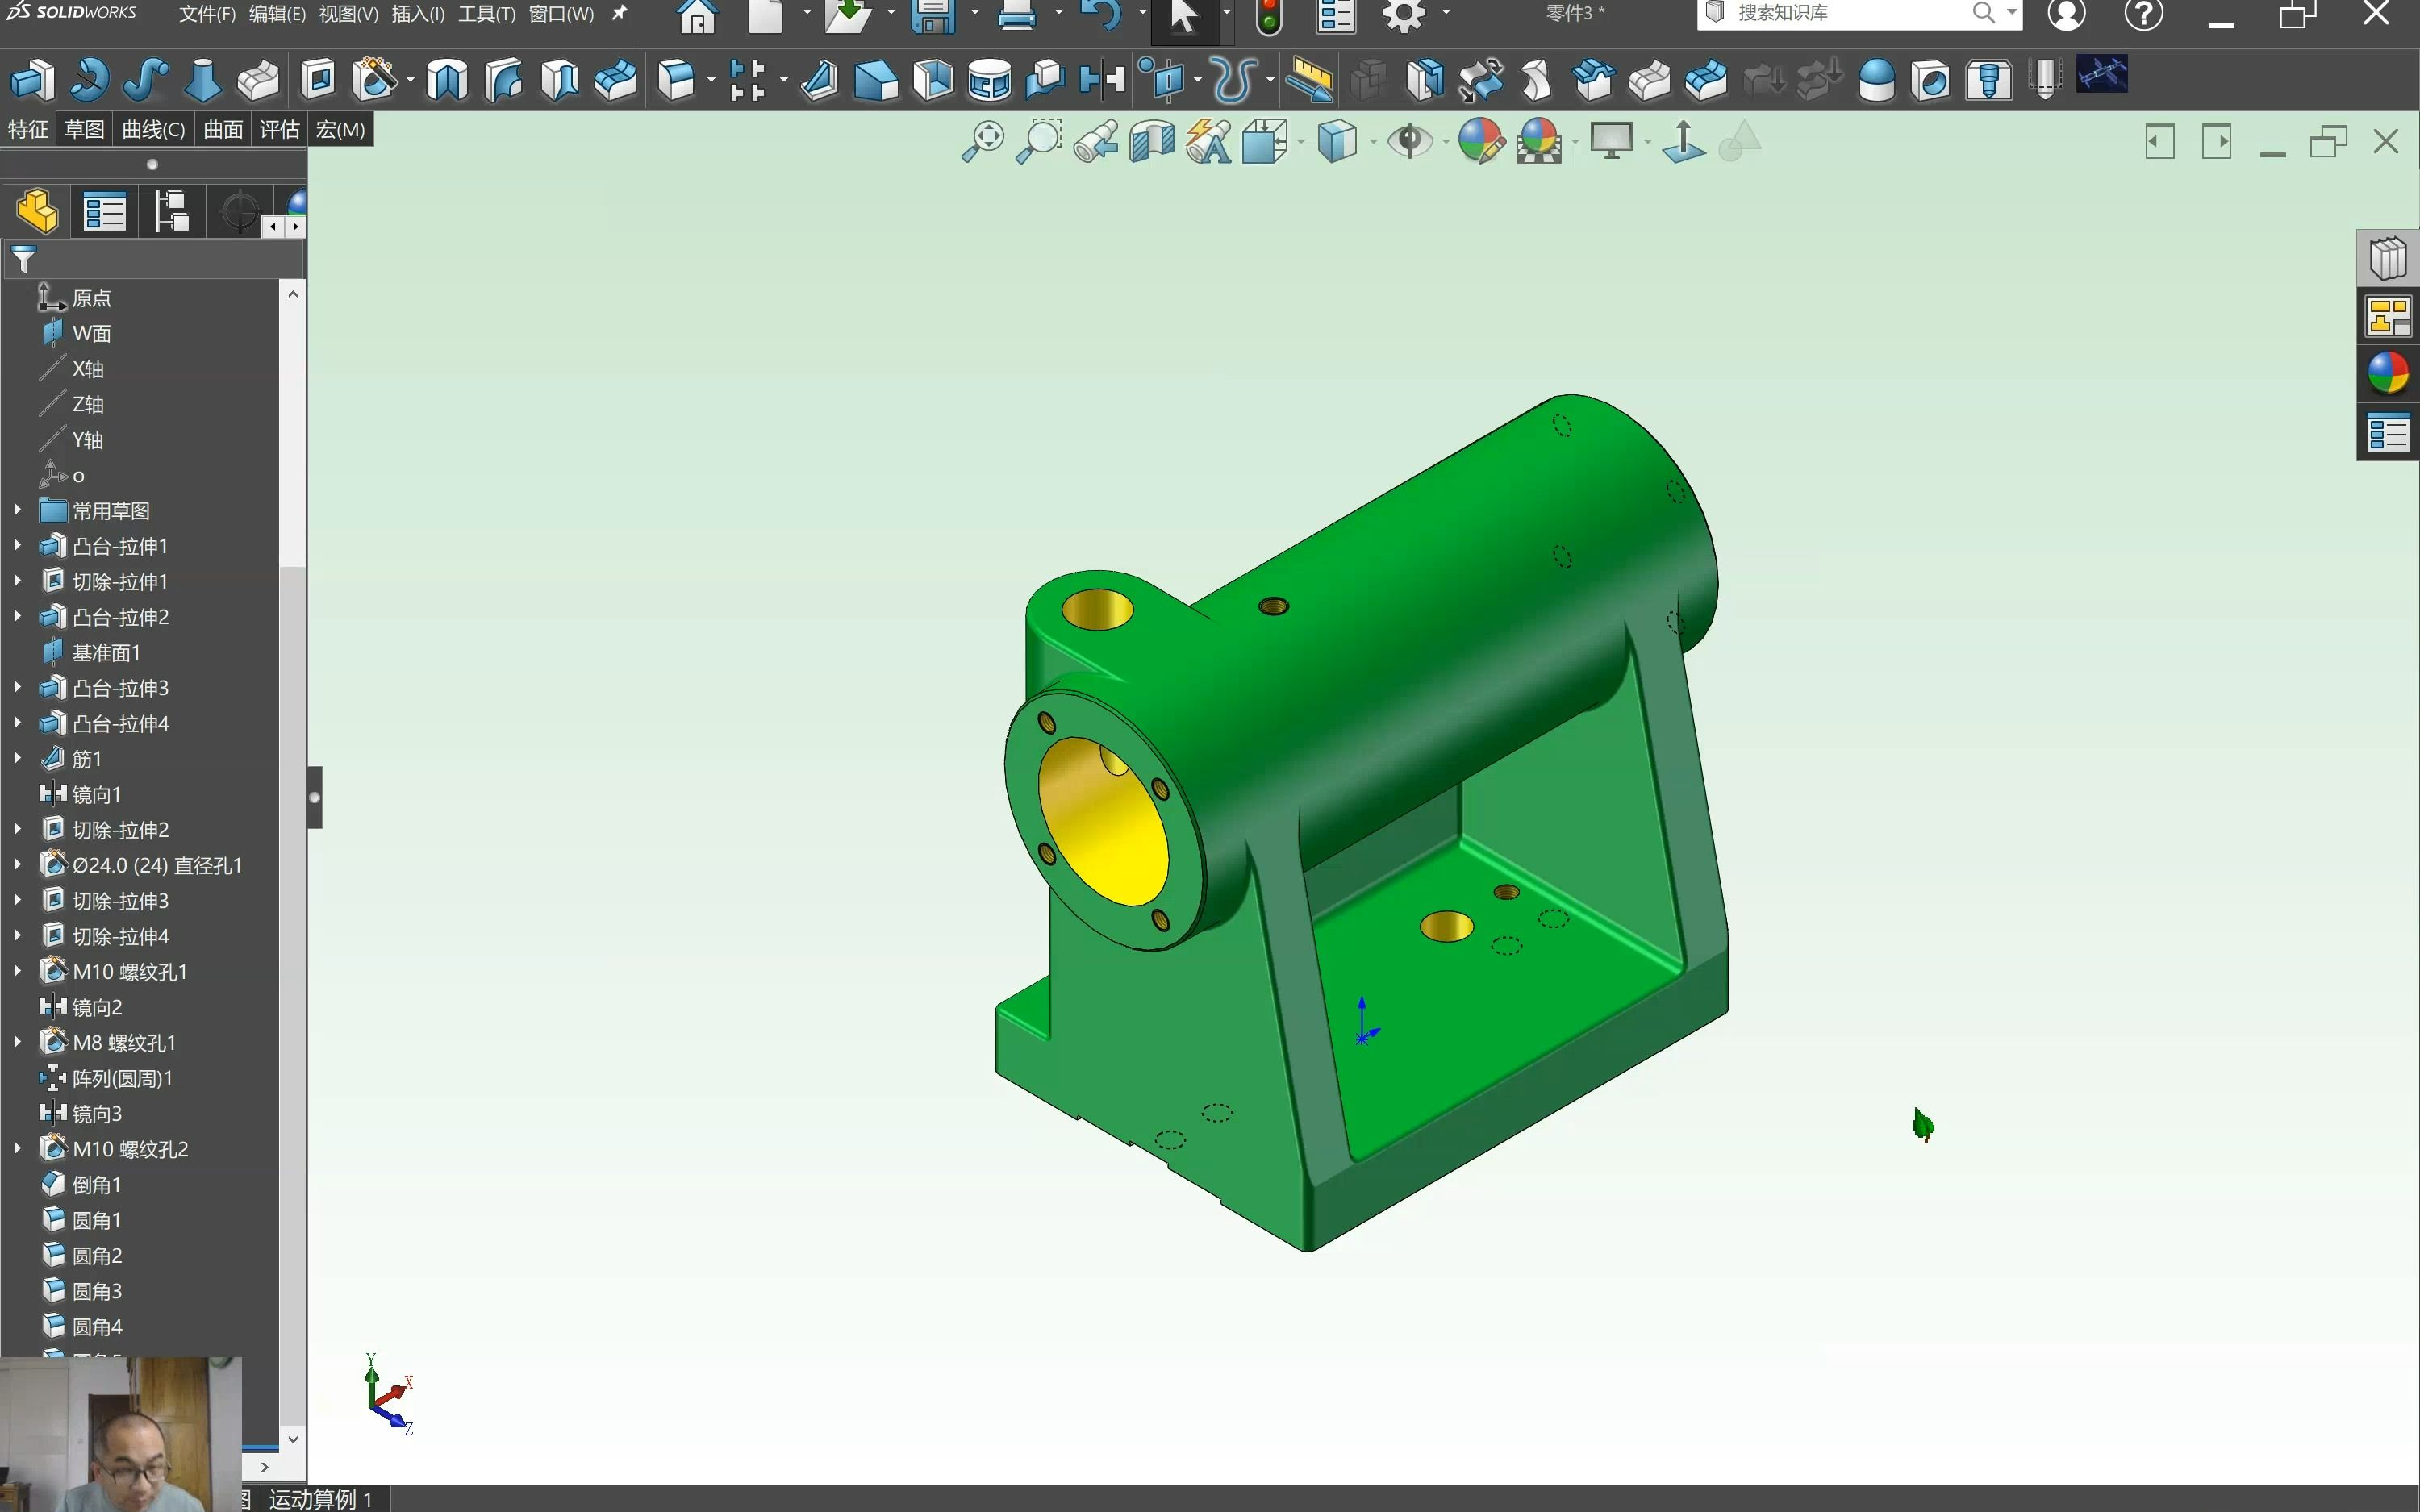The image size is (2420, 1512).
Task: Select the Swept Boss/Base tool
Action: click(x=145, y=80)
